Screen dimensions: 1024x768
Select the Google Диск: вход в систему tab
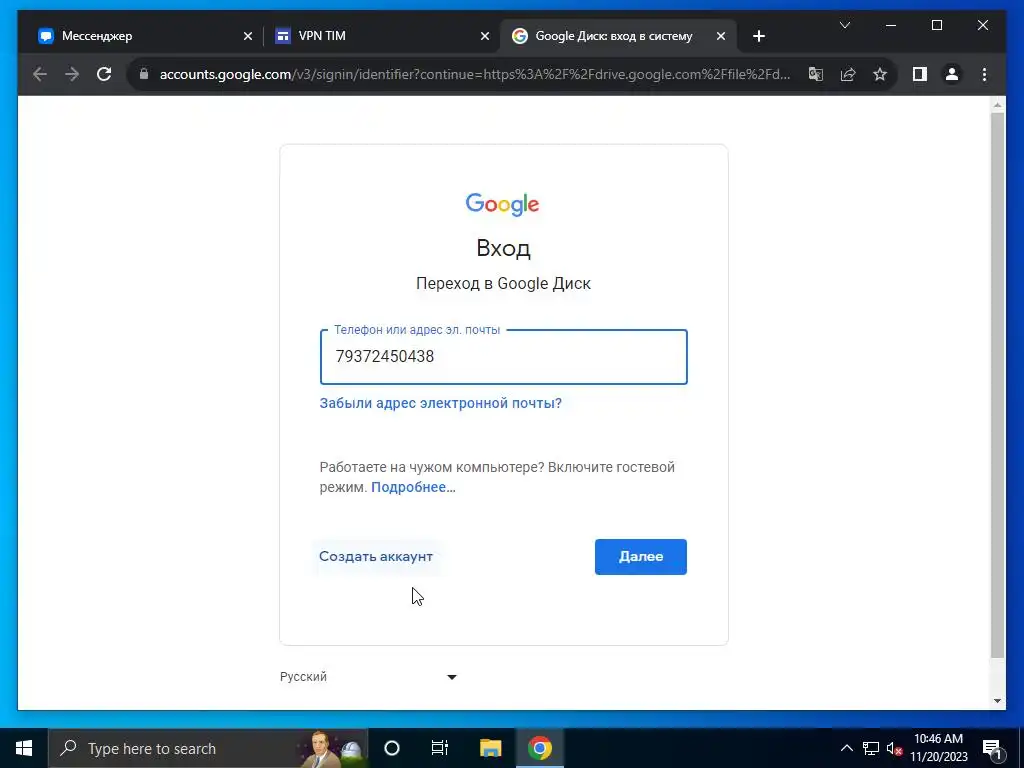[x=618, y=36]
